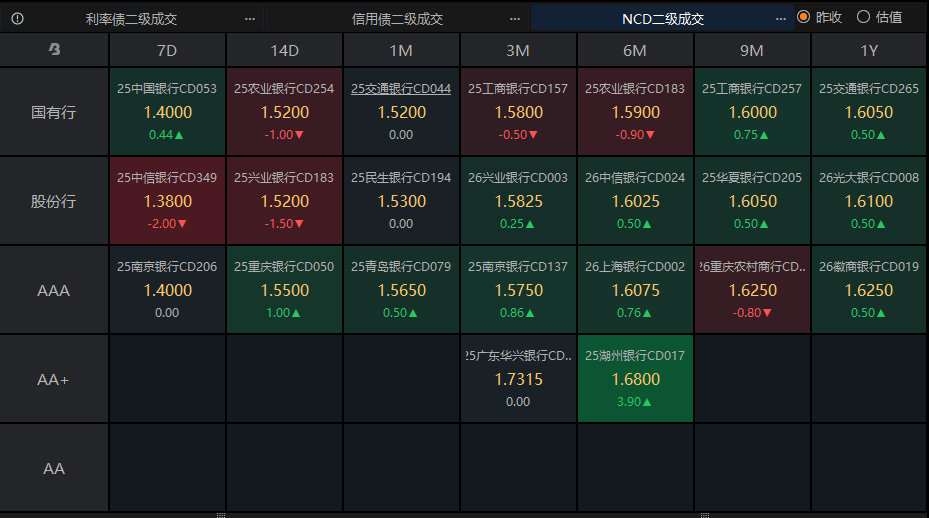This screenshot has height=518, width=929.
Task: Click the 26兴业银行CD003 cell
Action: pyautogui.click(x=518, y=201)
